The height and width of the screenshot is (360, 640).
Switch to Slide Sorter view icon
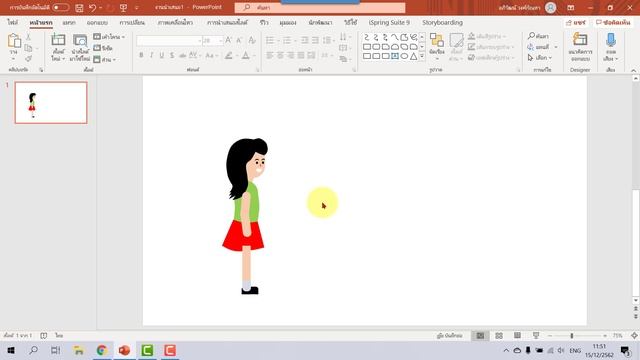click(x=499, y=336)
